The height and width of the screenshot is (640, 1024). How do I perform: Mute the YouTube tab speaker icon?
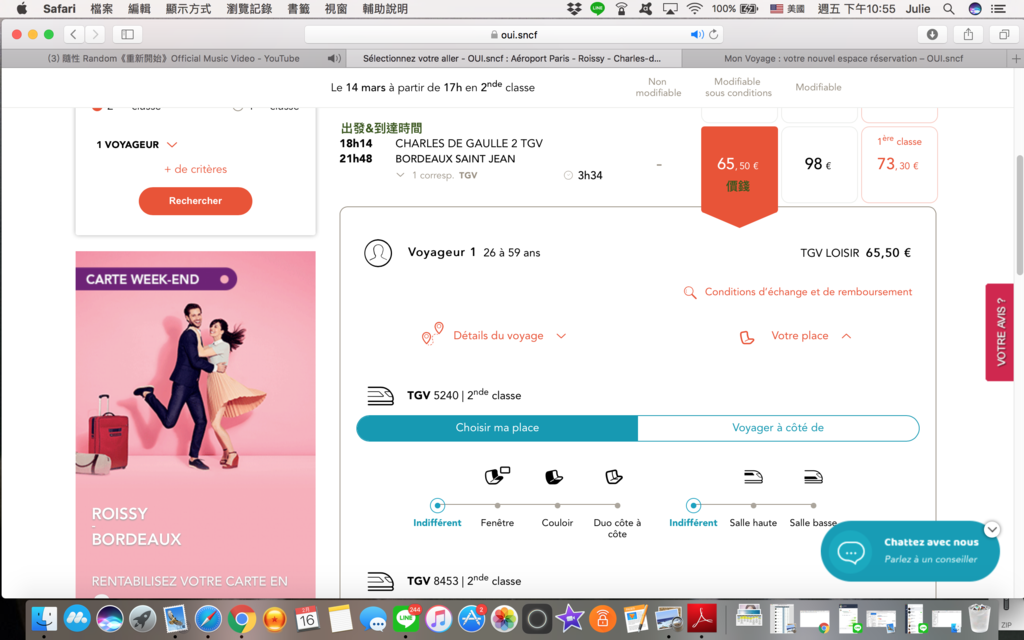(334, 58)
